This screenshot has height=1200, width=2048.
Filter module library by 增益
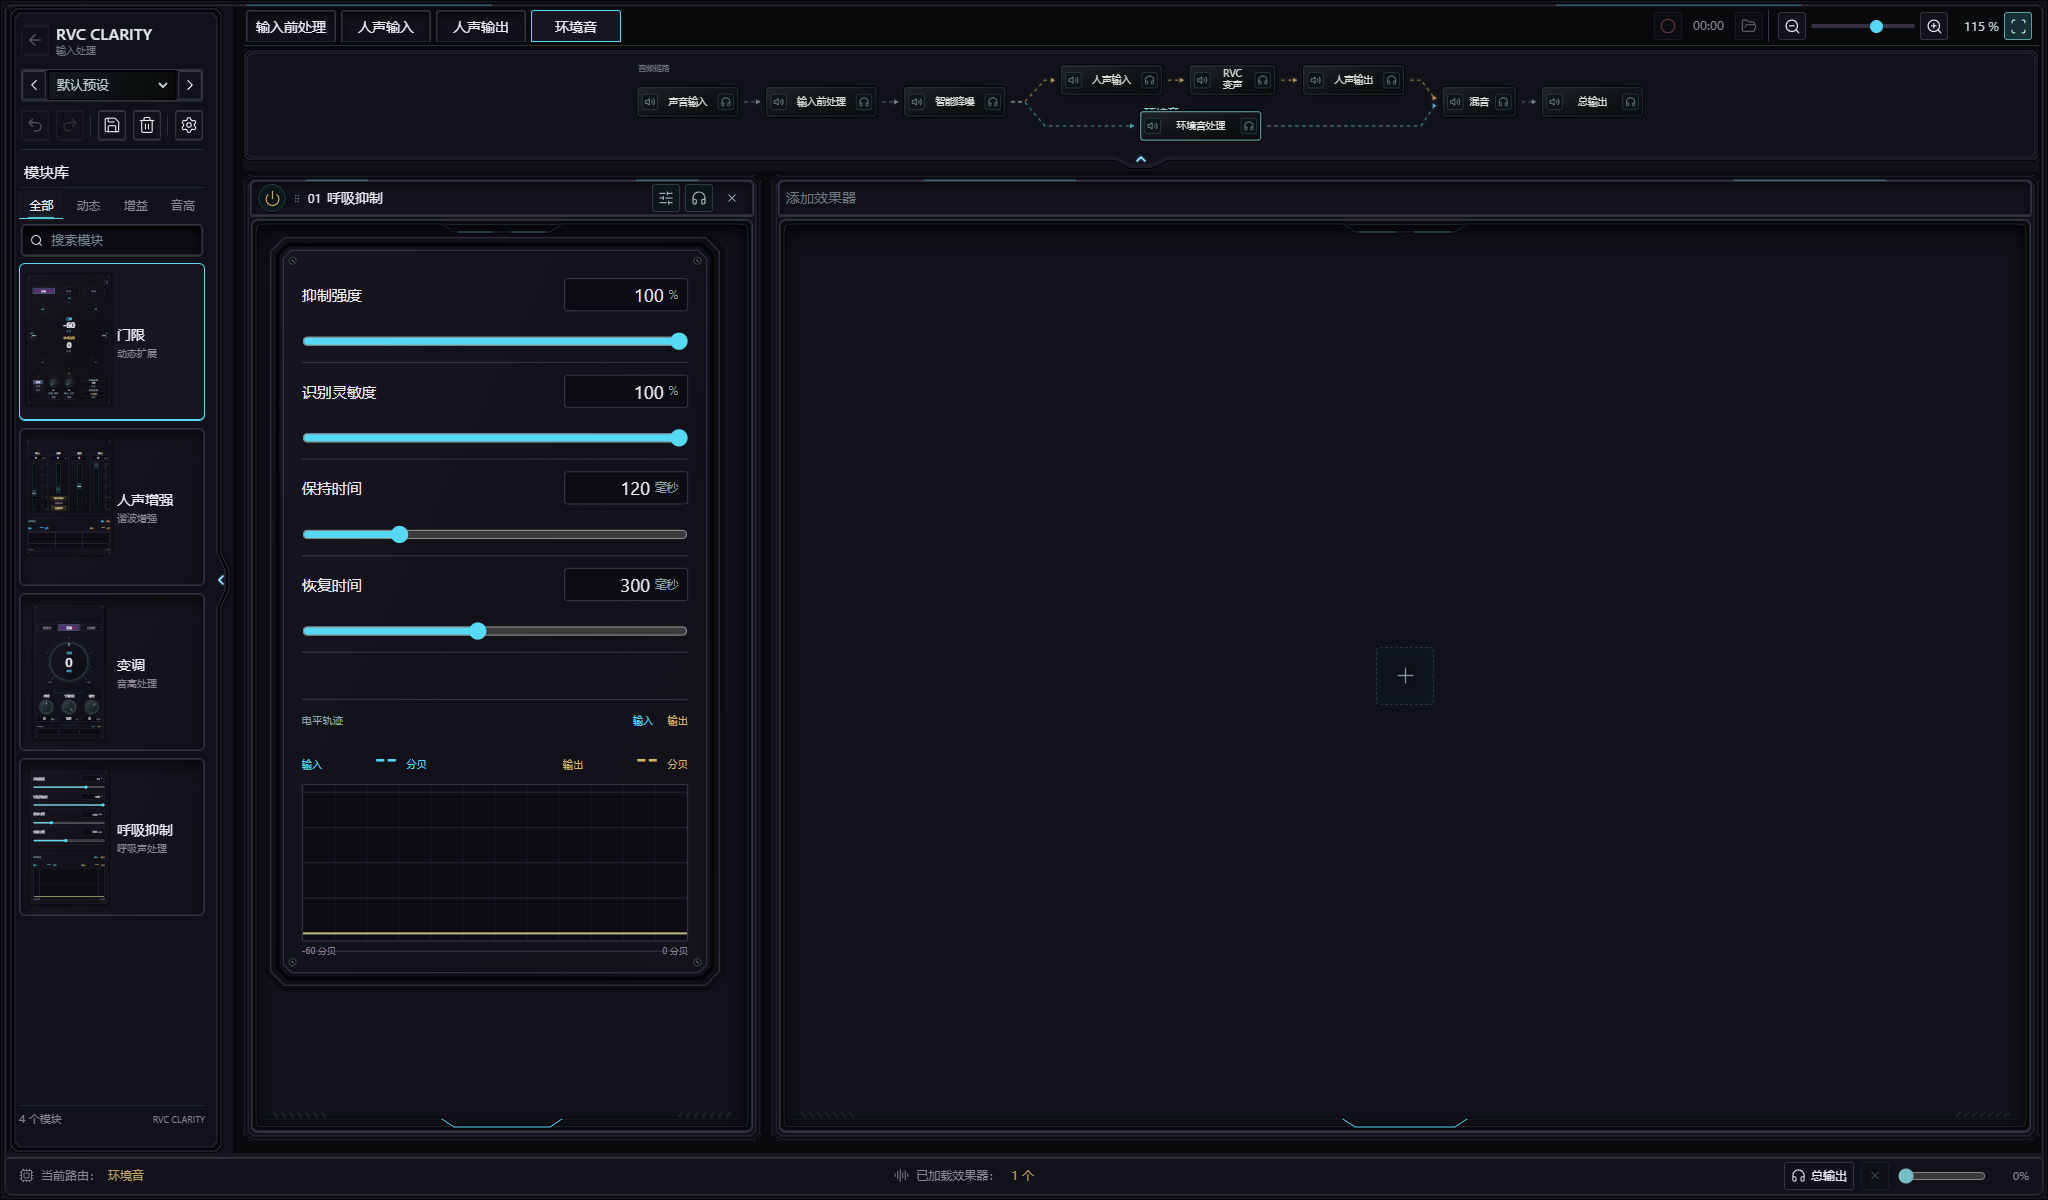point(136,206)
